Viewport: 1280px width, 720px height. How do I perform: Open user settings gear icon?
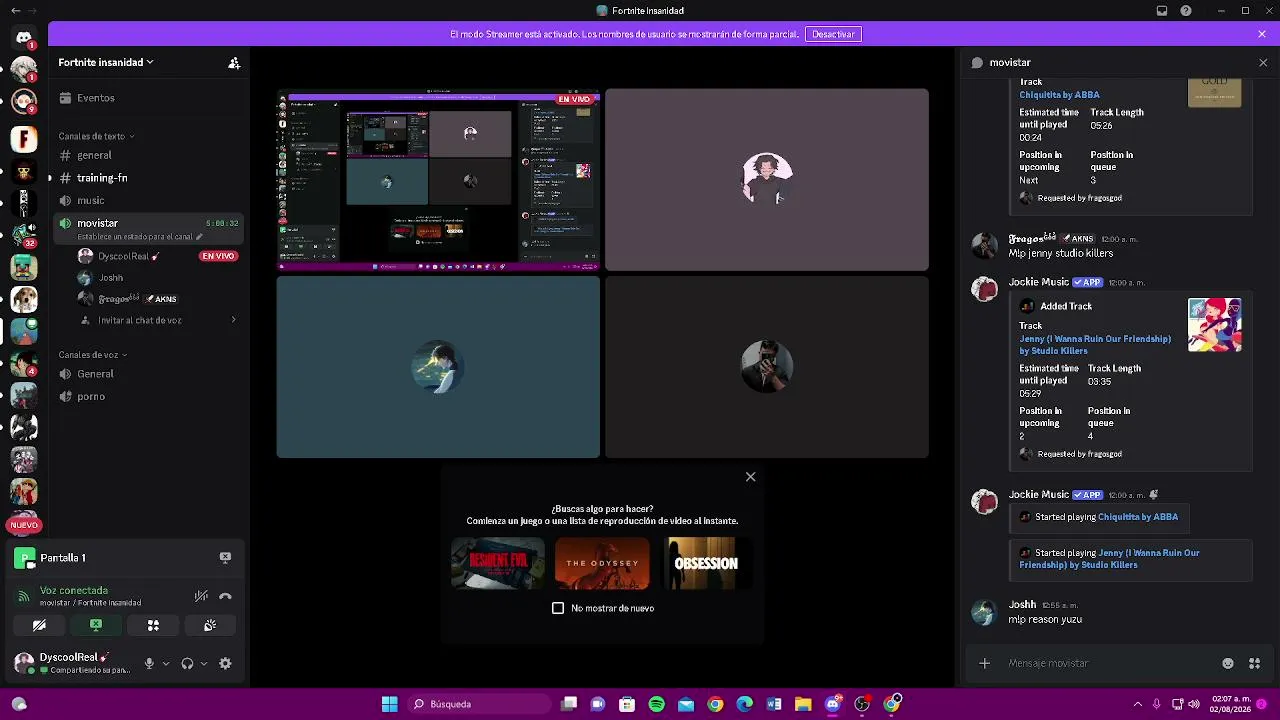click(x=225, y=663)
